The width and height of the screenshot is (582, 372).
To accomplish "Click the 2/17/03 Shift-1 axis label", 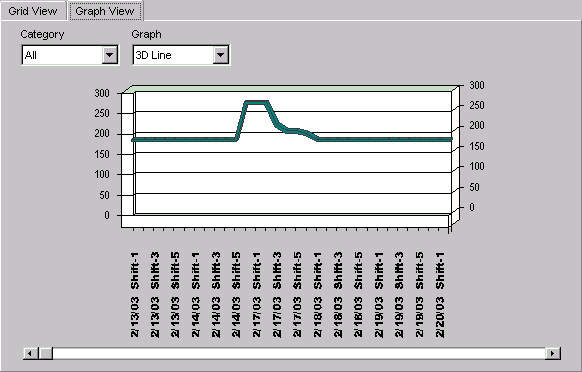I will [256, 295].
